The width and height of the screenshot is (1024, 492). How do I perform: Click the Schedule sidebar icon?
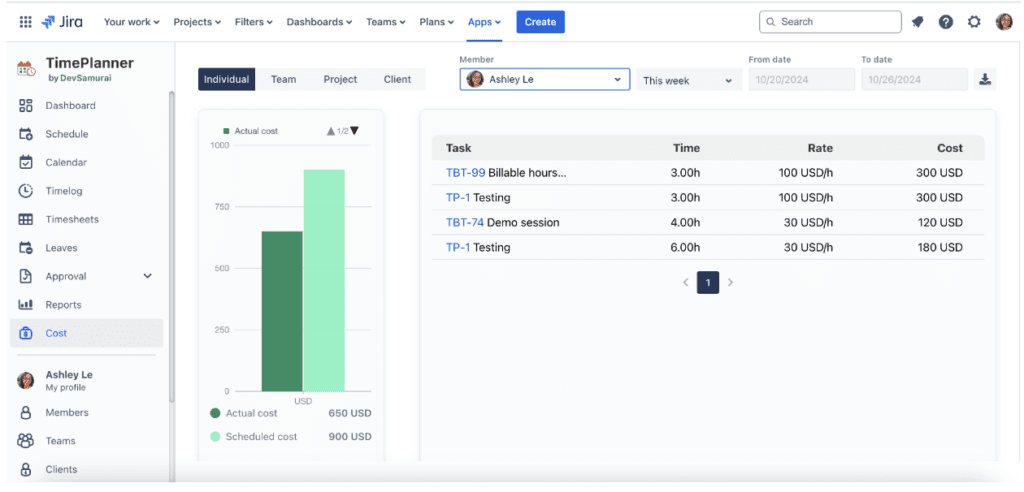pos(25,134)
